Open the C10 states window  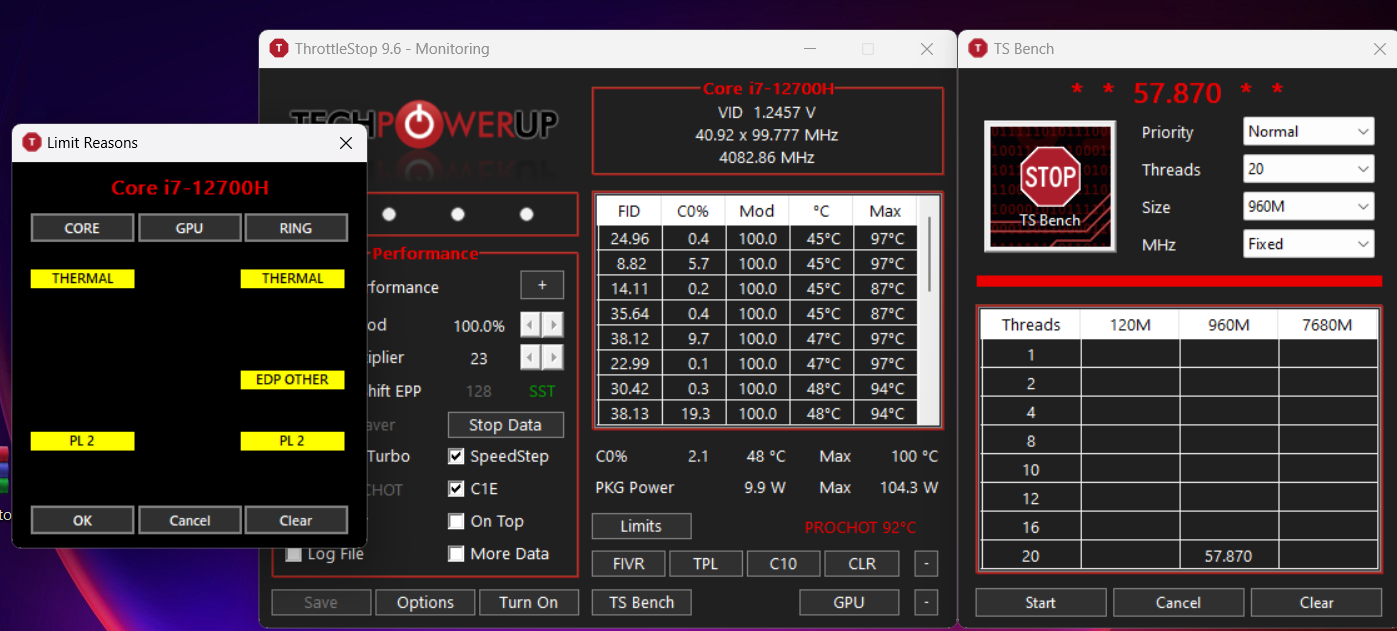783,564
